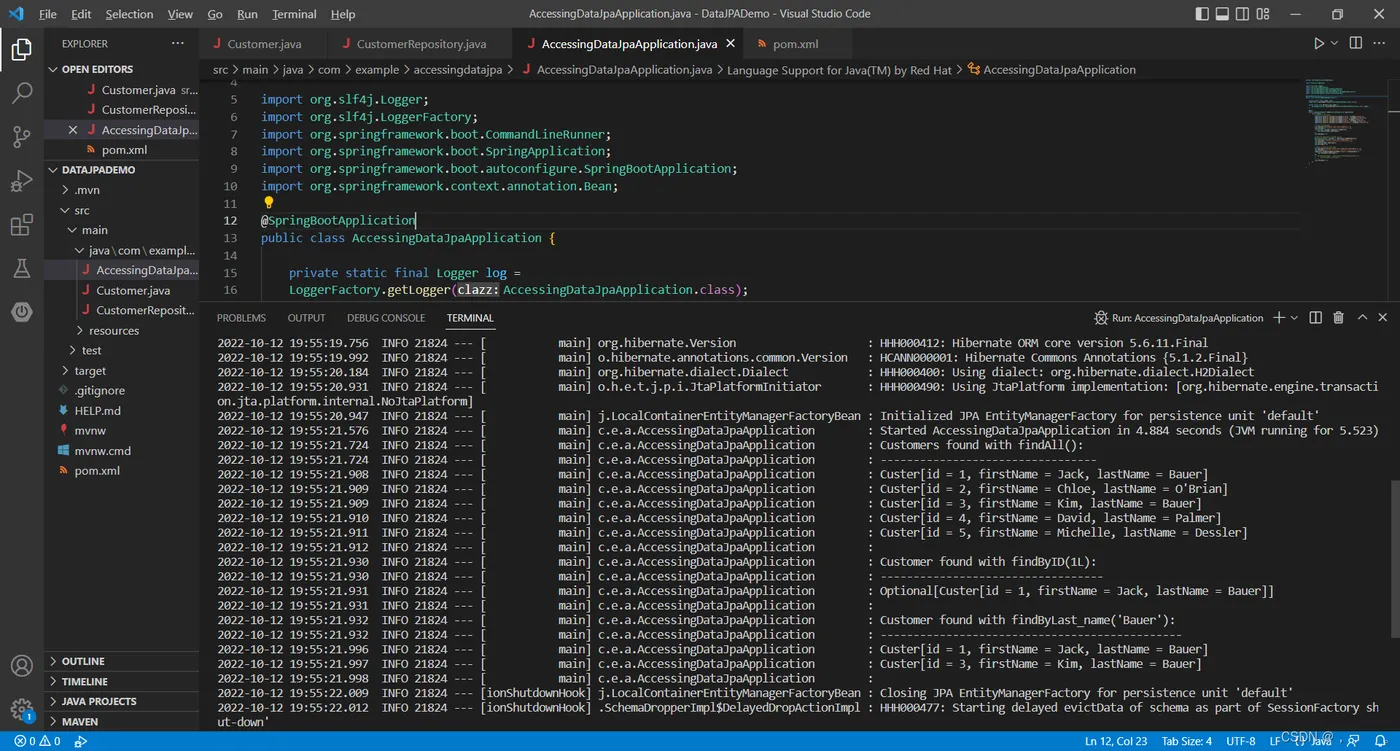Open Explorer views and more actions ellipsis
Screen dimensions: 1400x751
click(178, 44)
